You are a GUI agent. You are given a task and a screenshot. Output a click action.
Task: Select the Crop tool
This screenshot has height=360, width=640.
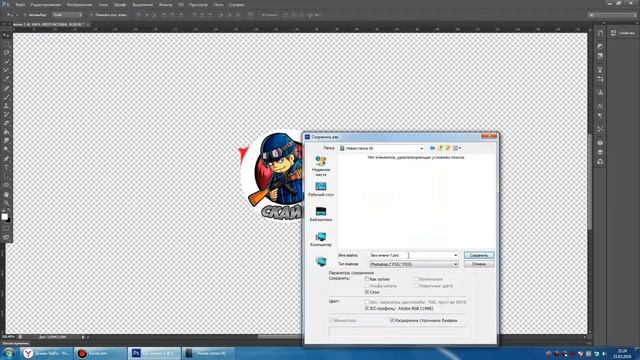point(6,70)
